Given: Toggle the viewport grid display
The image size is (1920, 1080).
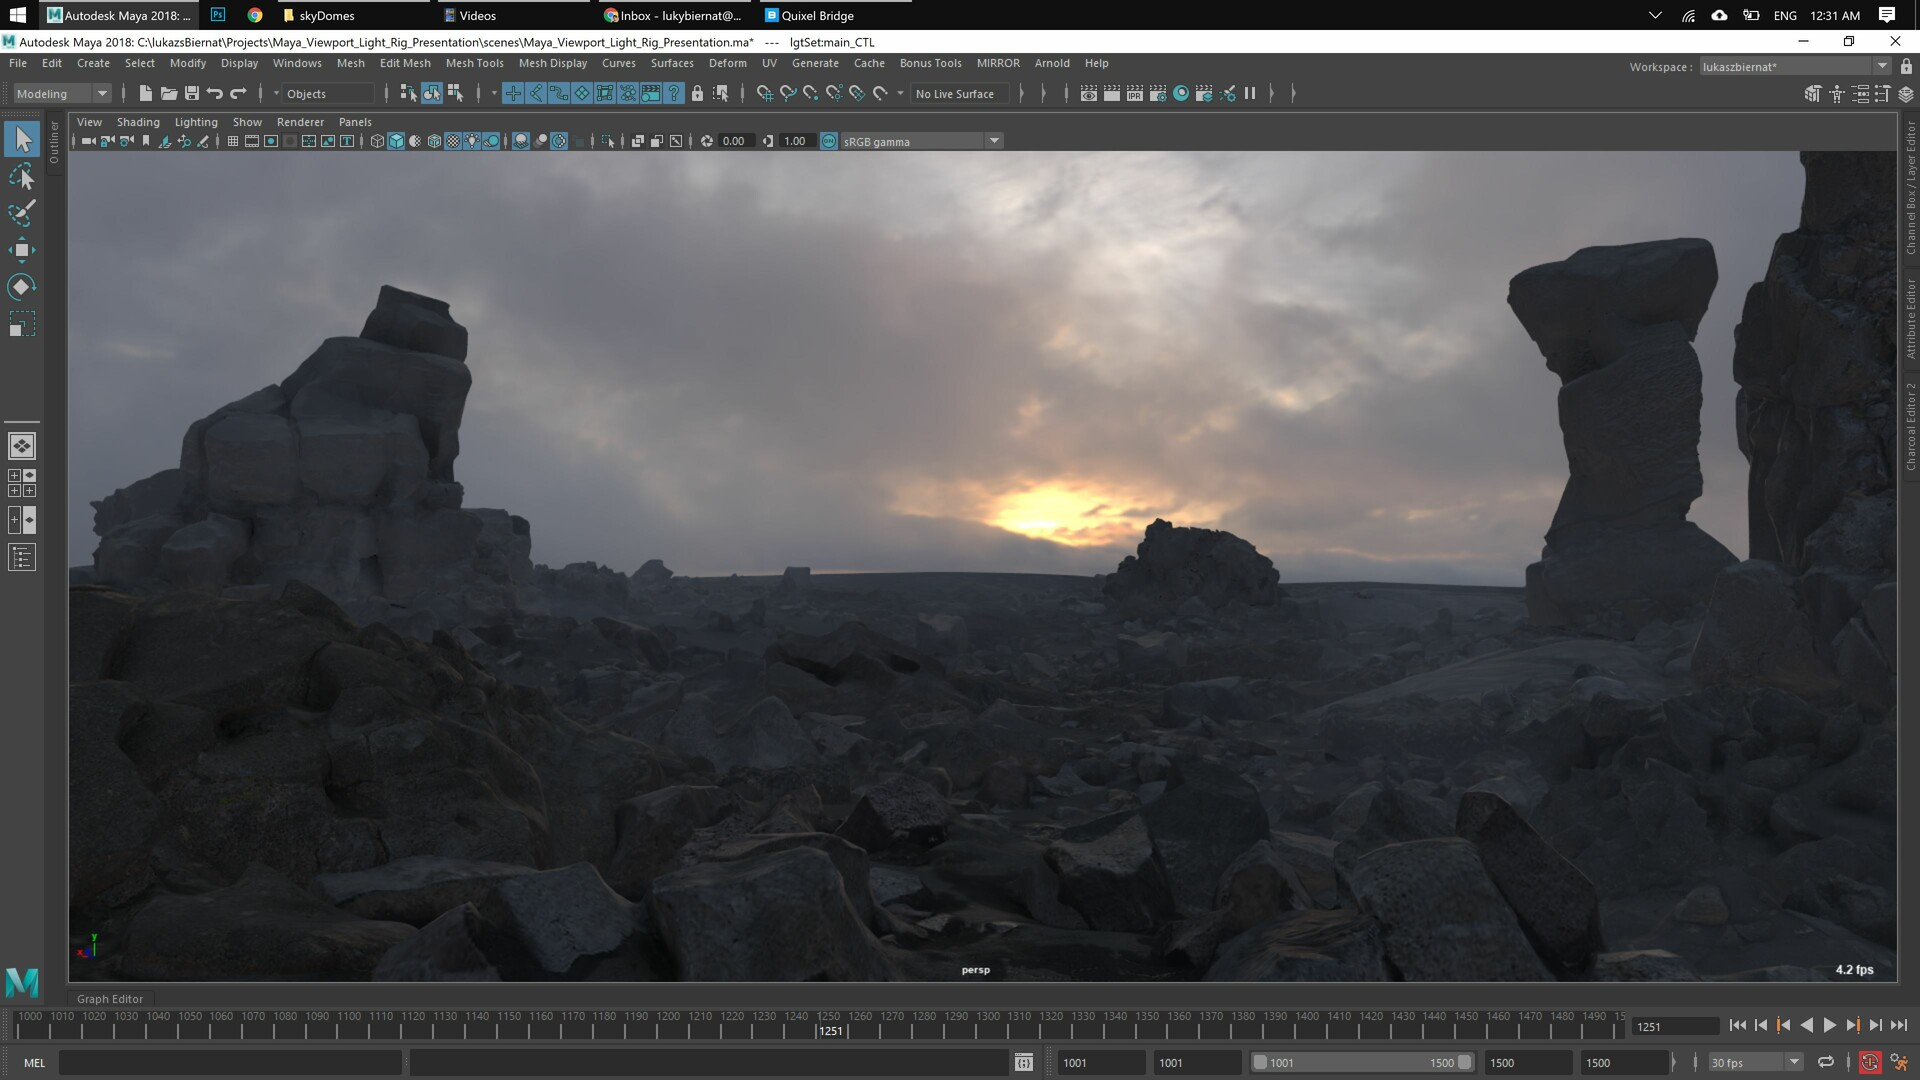Looking at the screenshot, I should (x=233, y=141).
